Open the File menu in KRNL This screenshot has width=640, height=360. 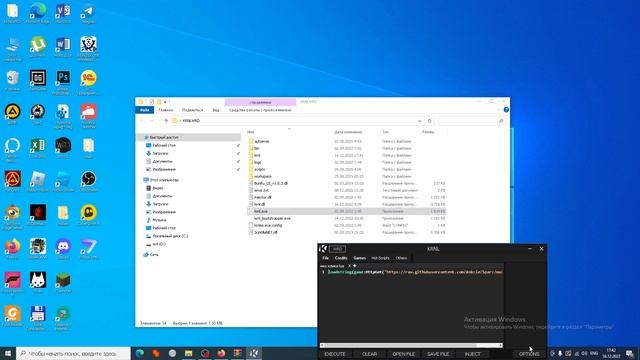[326, 258]
